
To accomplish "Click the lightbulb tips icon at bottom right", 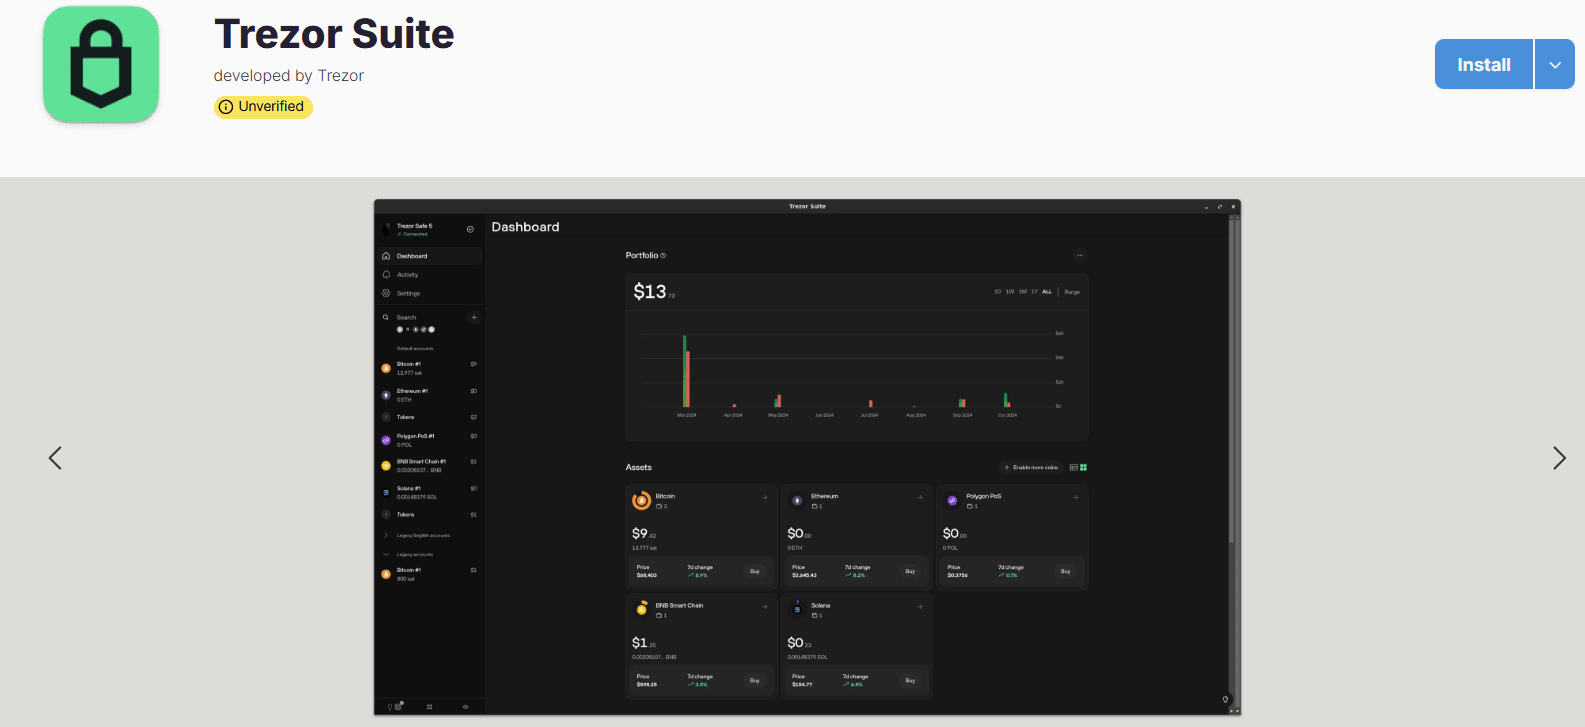I will click(1225, 699).
